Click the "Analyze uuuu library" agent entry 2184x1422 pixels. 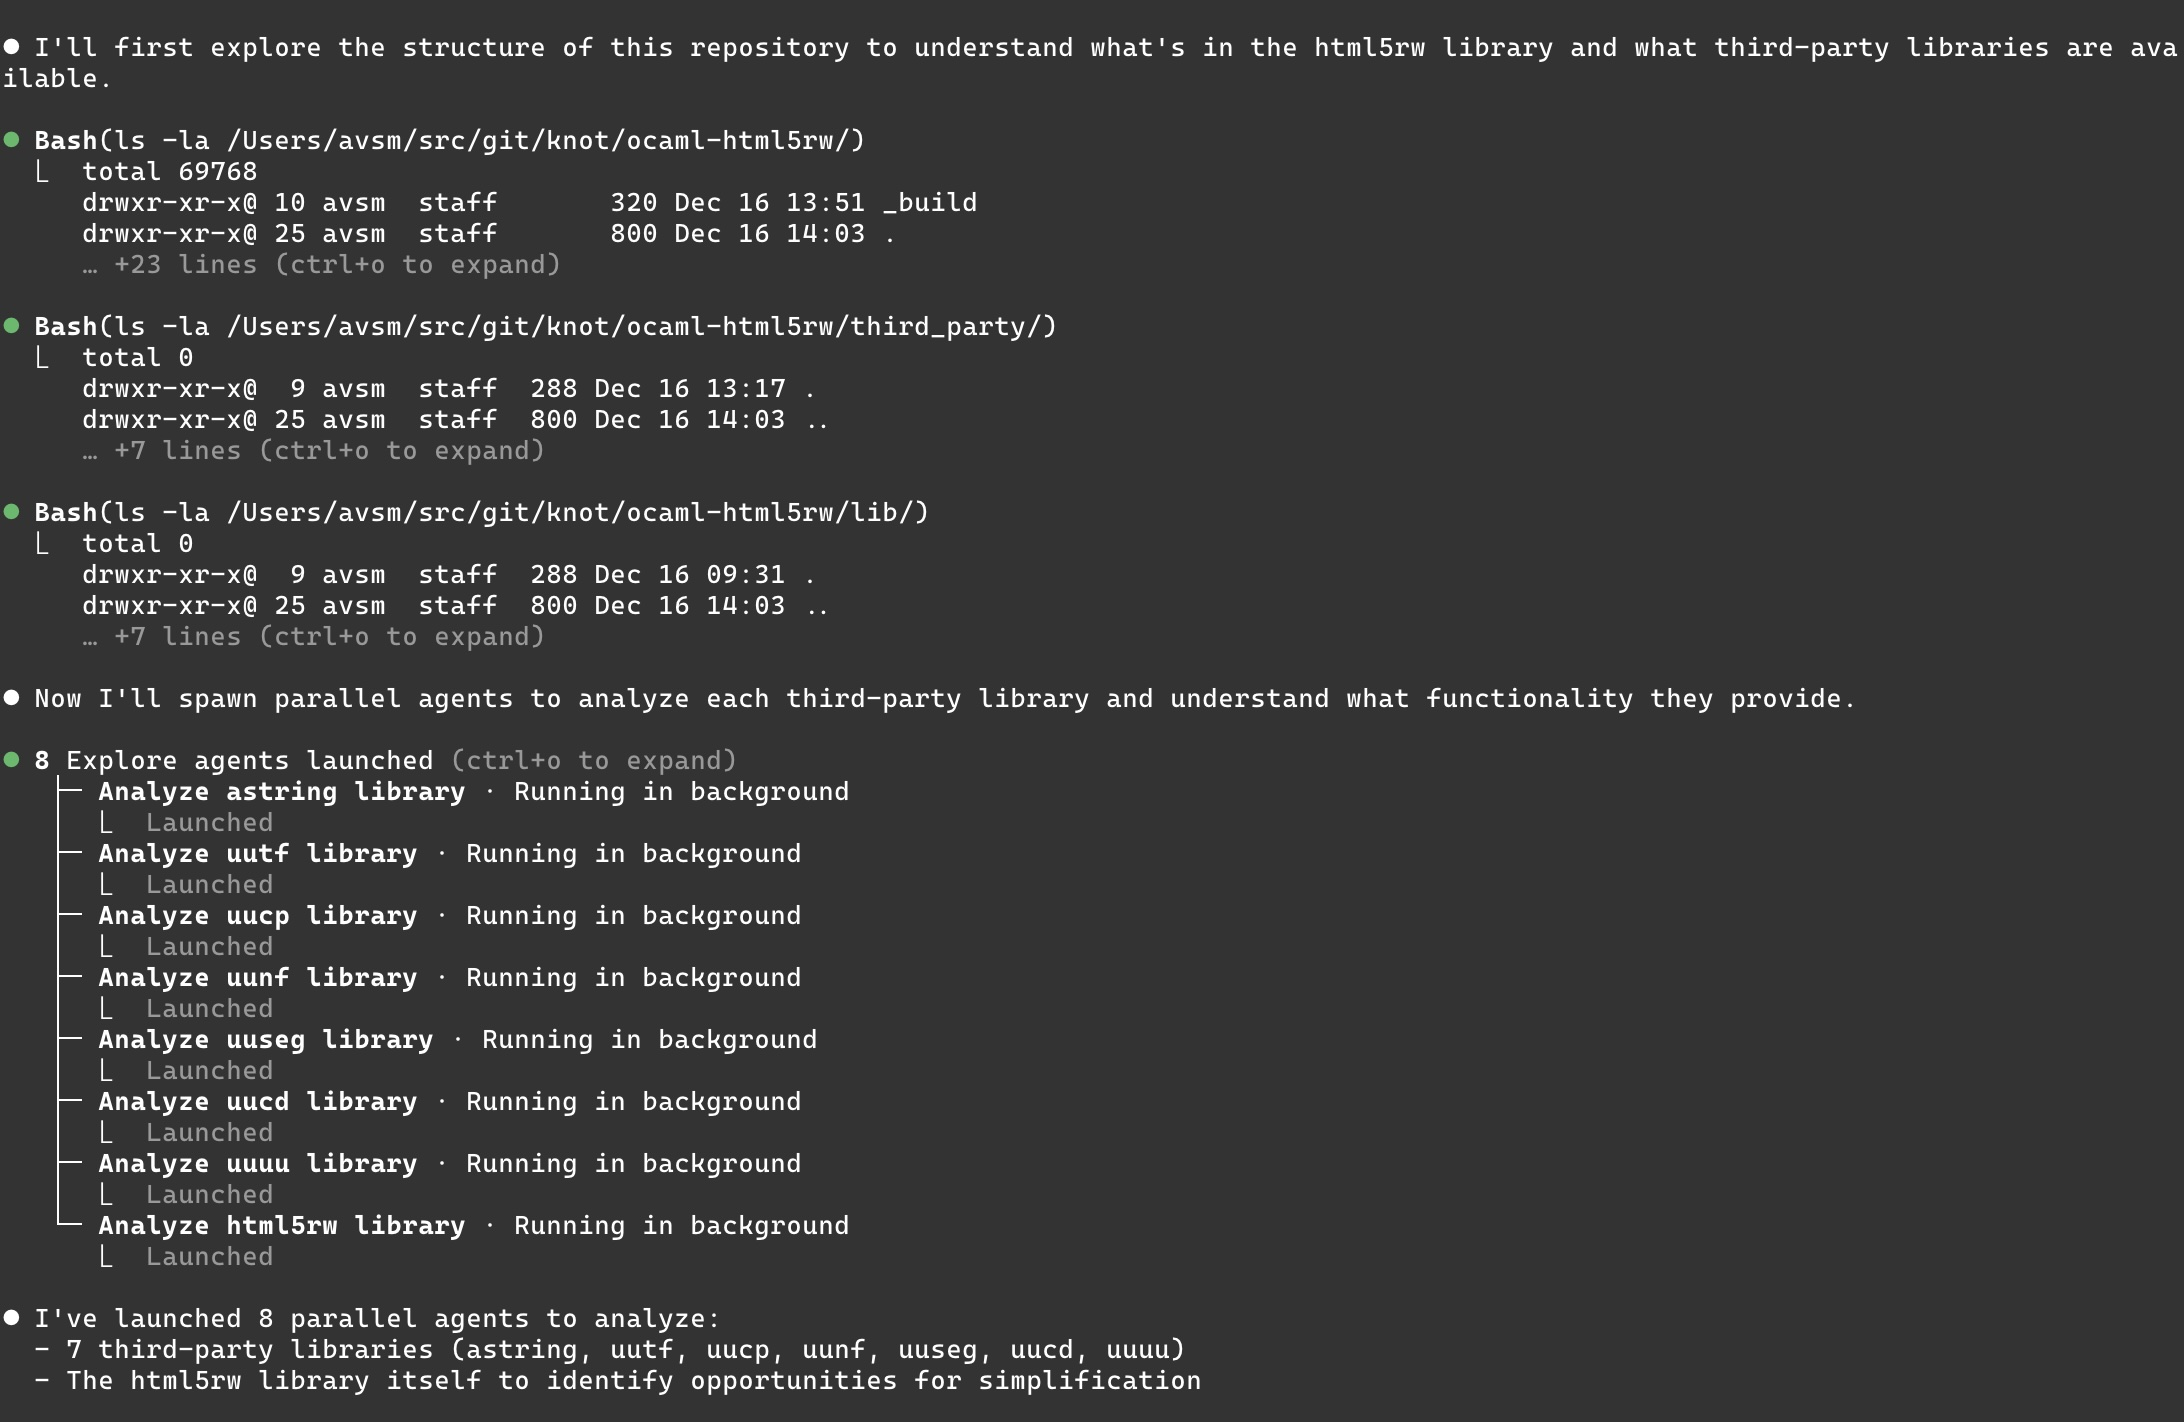point(257,1163)
